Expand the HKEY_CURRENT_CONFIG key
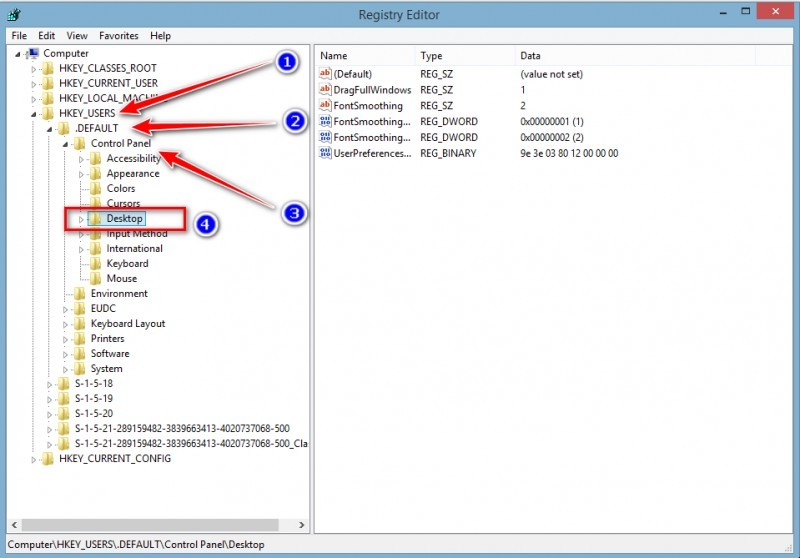Viewport: 800px width, 558px height. 34,460
